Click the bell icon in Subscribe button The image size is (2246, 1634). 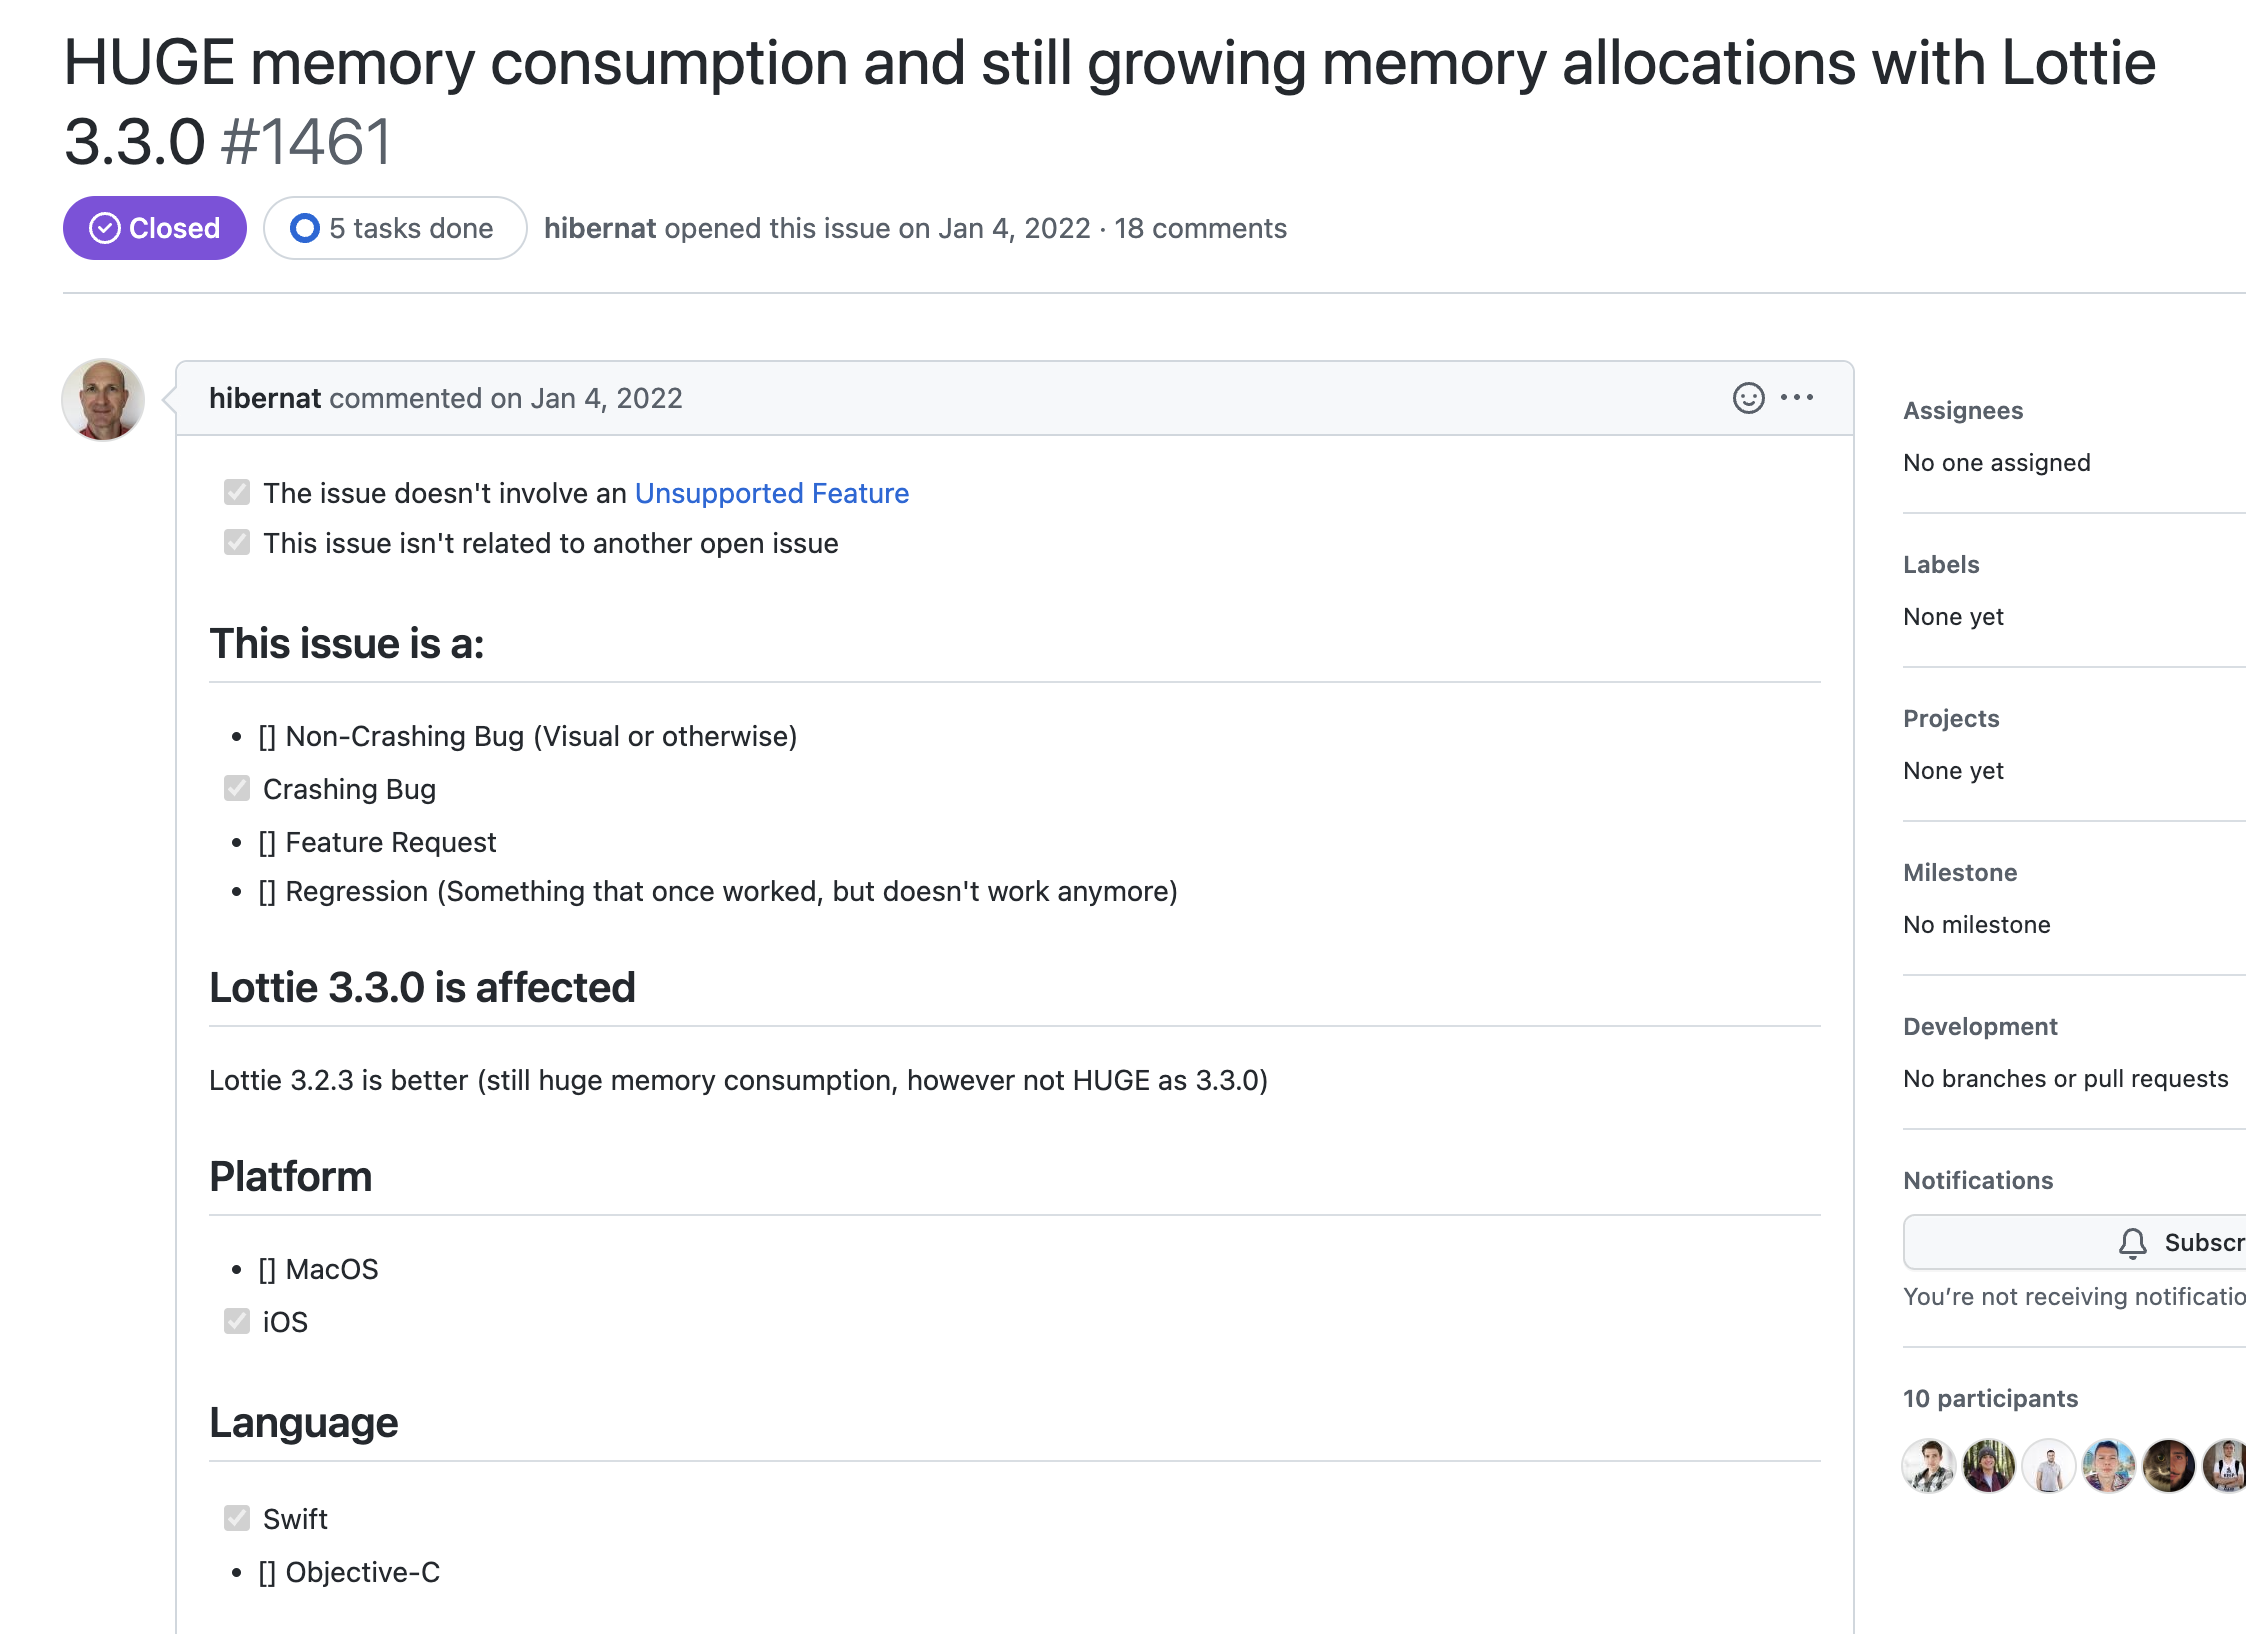point(2132,1243)
